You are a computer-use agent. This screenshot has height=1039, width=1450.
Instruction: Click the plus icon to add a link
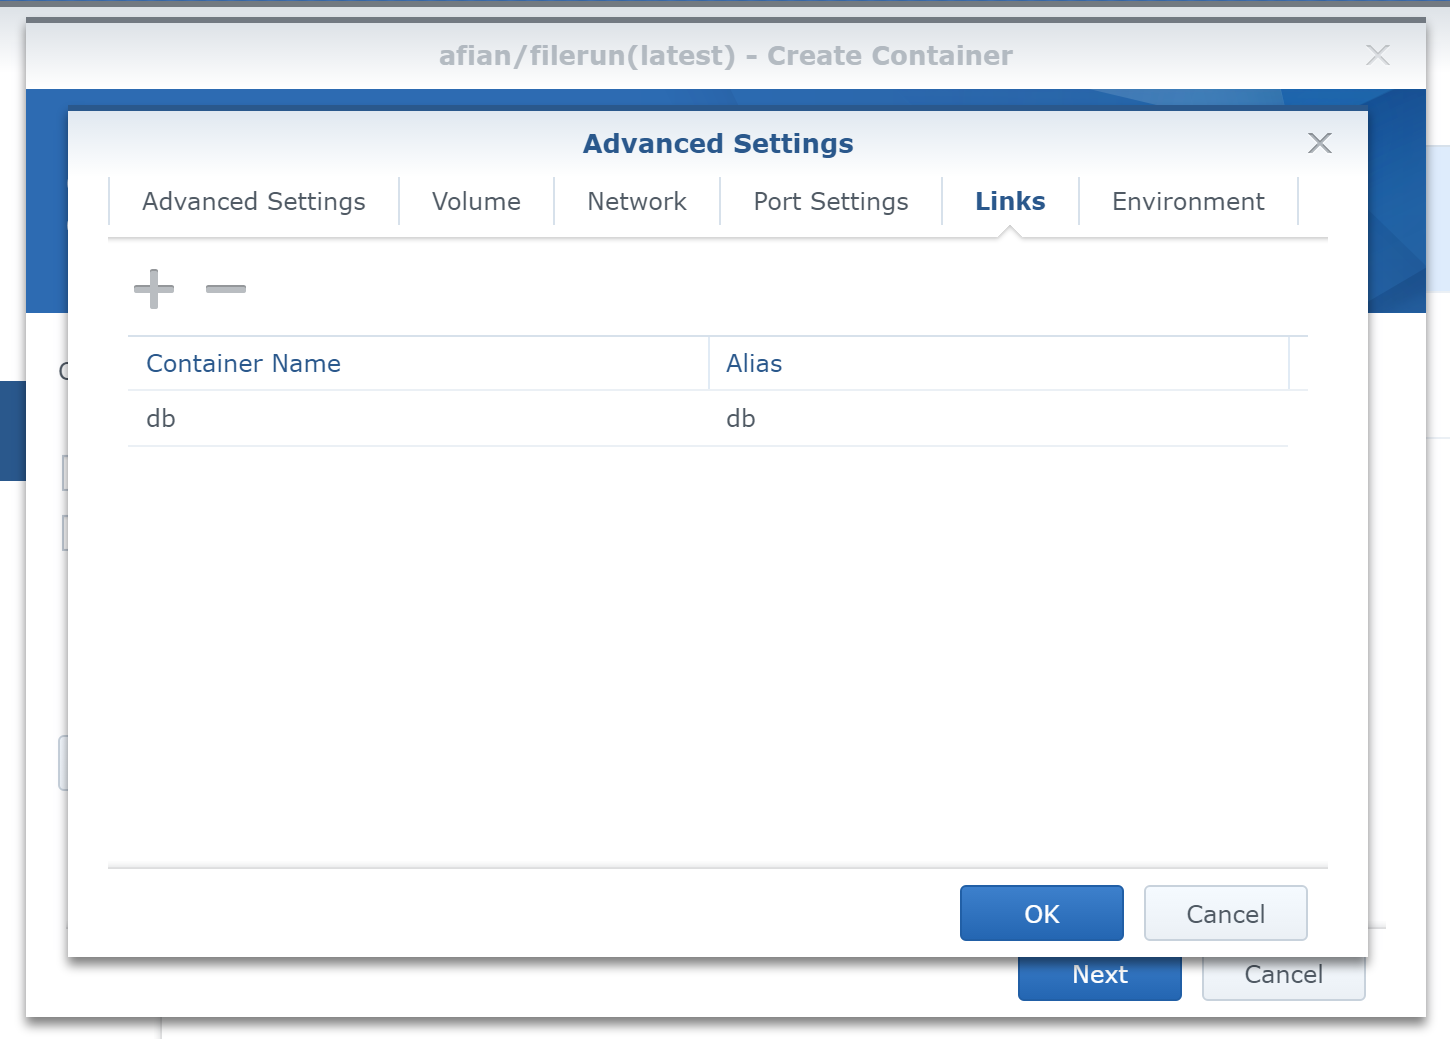coord(154,289)
